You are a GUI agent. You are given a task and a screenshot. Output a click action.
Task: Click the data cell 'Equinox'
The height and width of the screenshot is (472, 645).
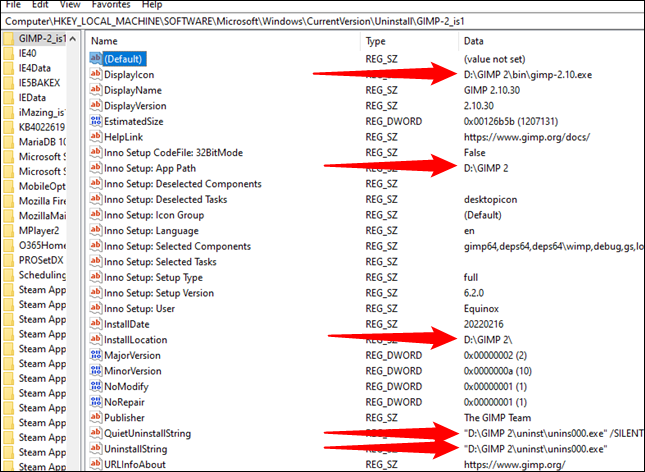(x=481, y=309)
